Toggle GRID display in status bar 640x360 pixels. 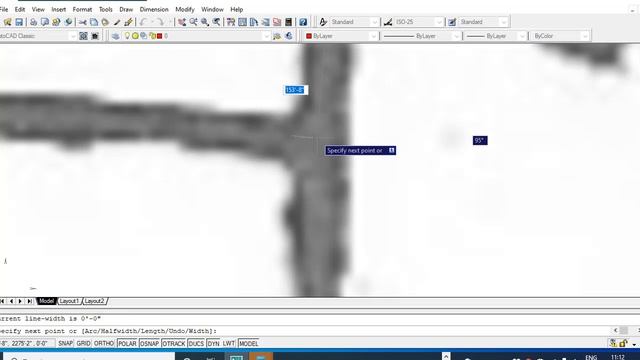tap(83, 344)
